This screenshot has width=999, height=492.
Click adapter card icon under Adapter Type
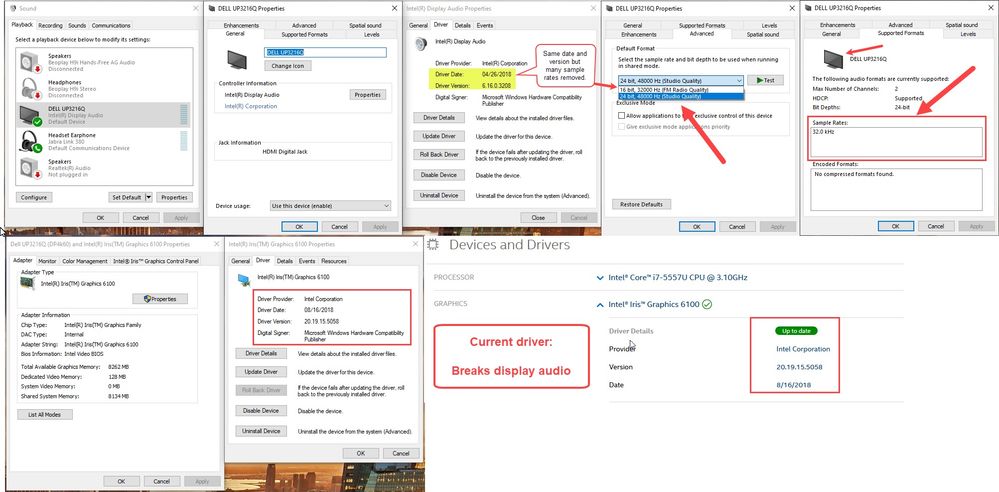click(x=27, y=283)
